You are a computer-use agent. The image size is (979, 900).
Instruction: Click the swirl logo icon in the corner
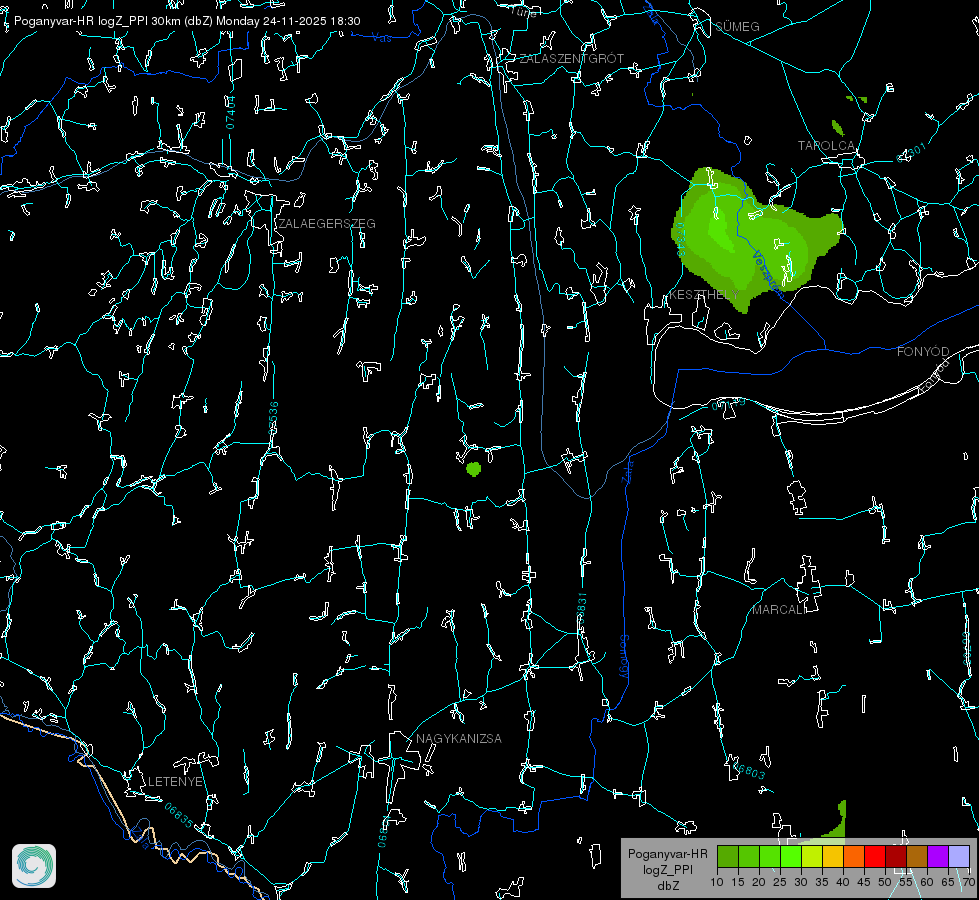click(x=34, y=866)
